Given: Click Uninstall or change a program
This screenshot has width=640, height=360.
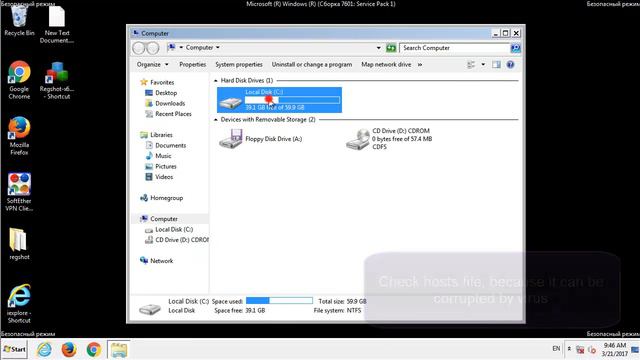Looking at the screenshot, I should tap(312, 64).
